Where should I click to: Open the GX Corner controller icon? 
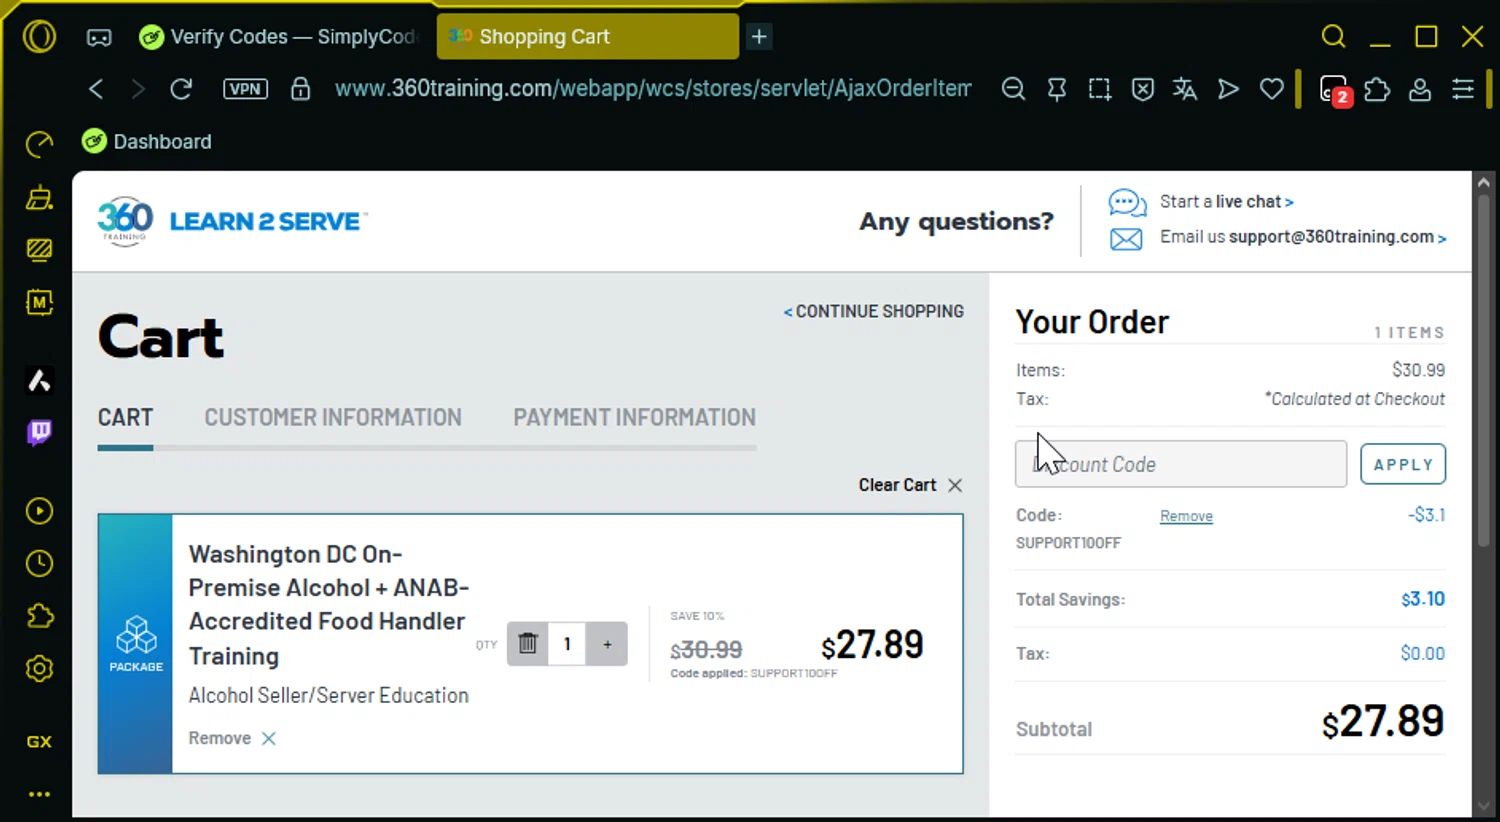[99, 37]
